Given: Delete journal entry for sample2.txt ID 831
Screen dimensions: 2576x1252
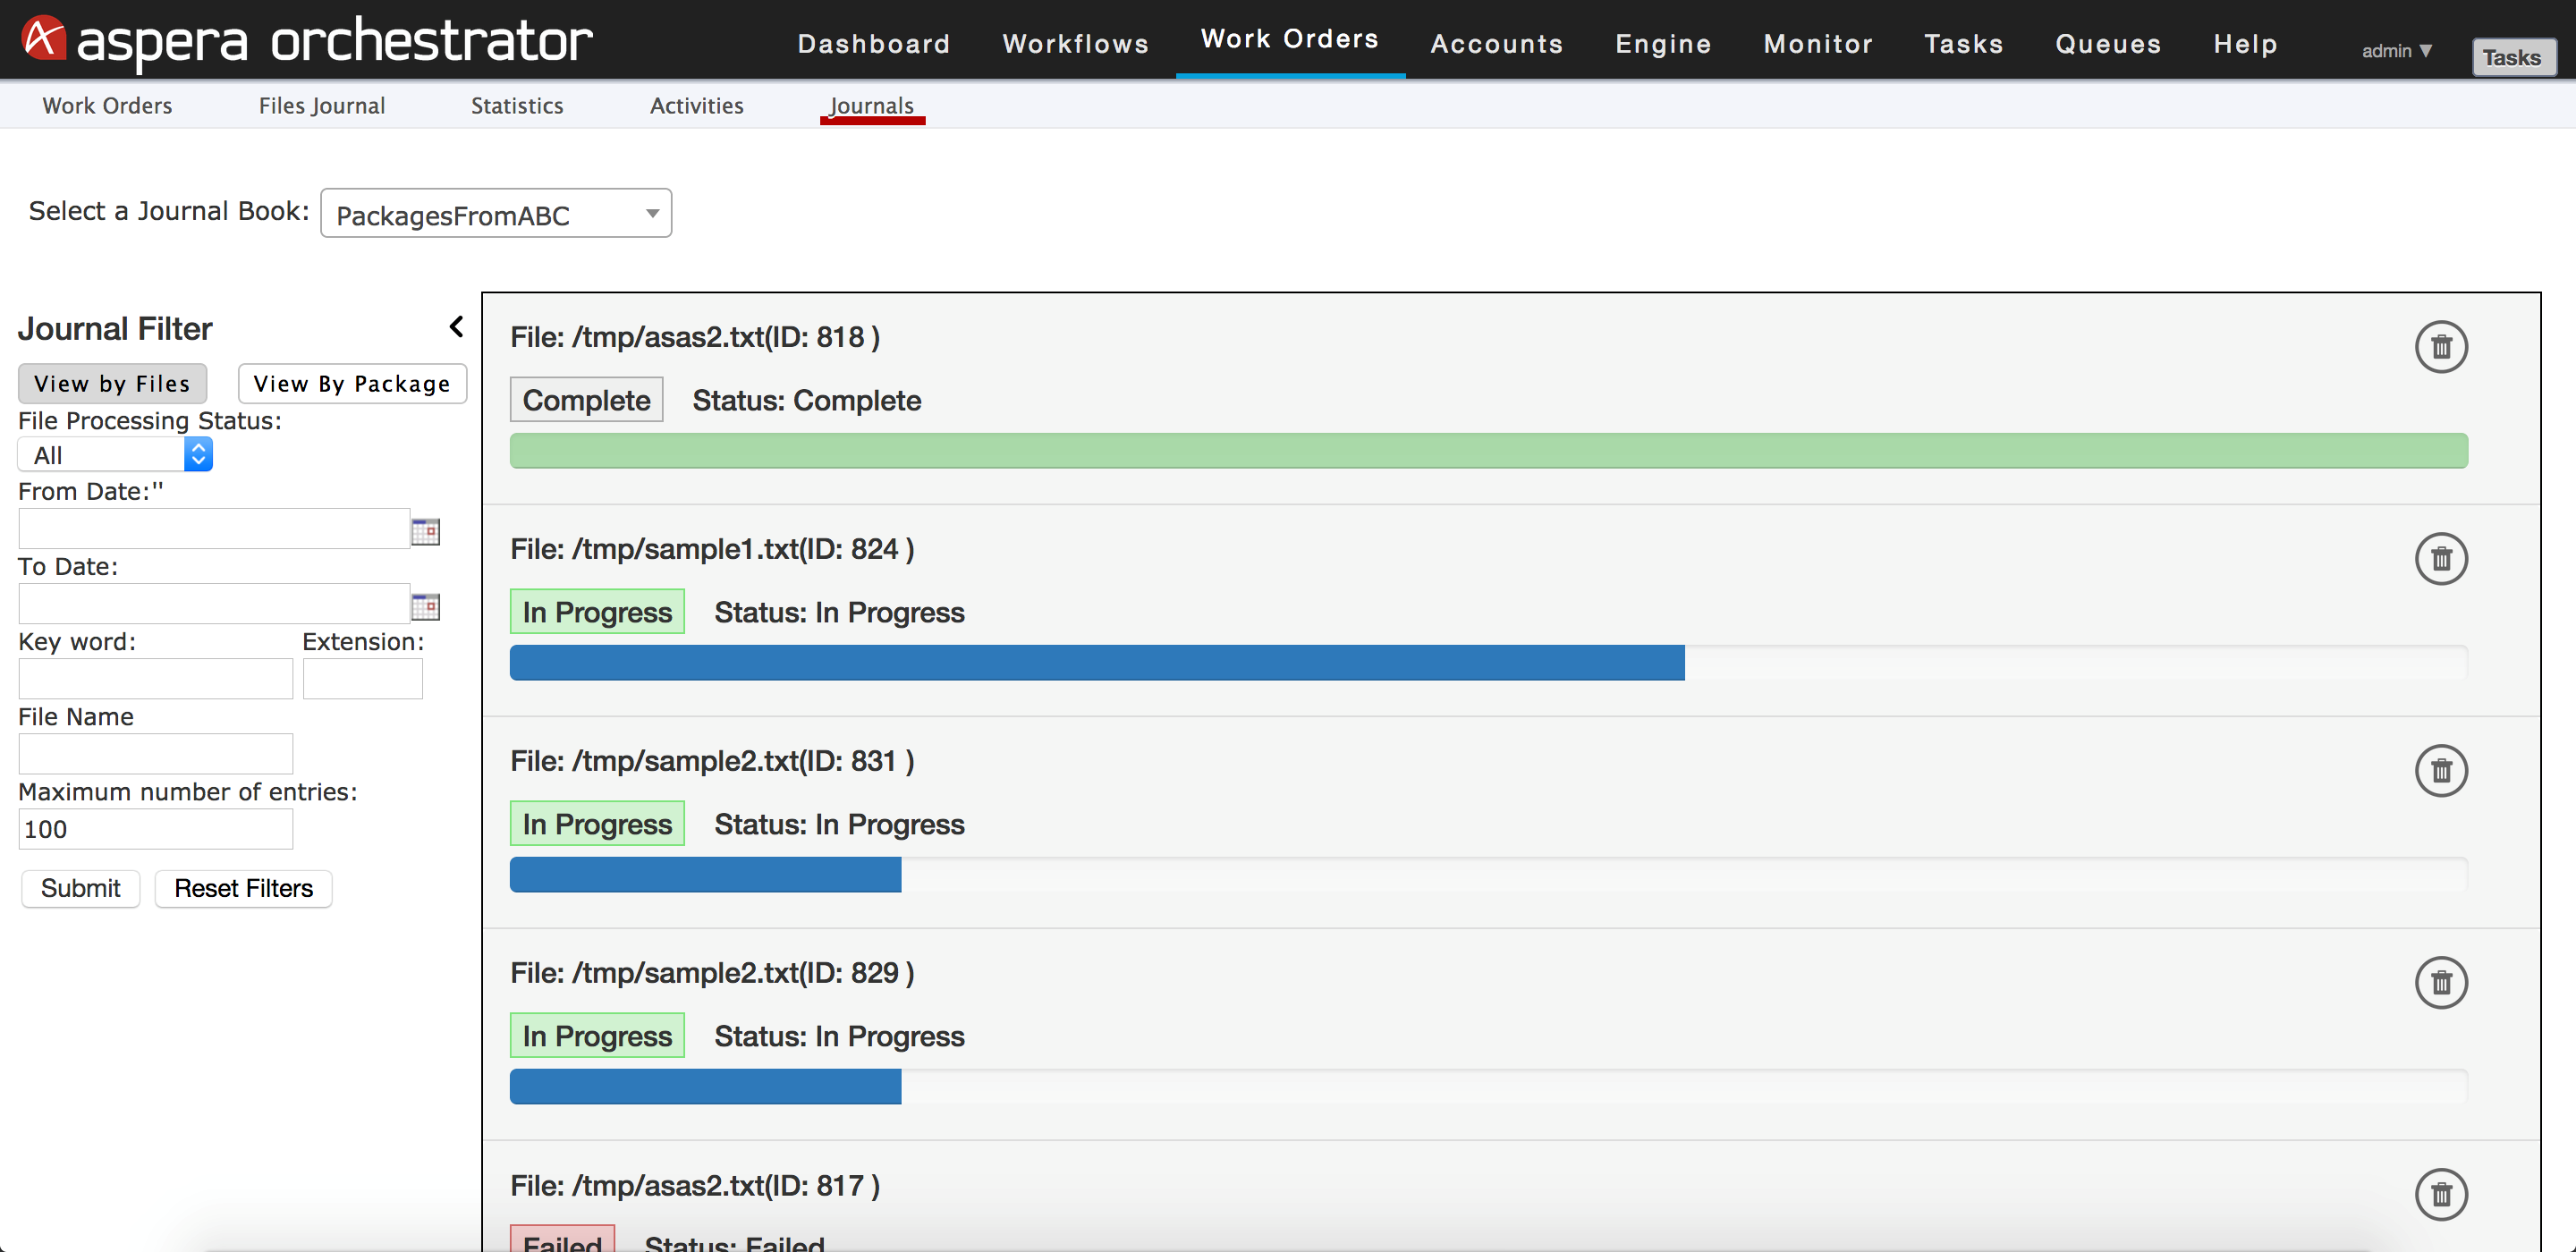Looking at the screenshot, I should [x=2441, y=771].
